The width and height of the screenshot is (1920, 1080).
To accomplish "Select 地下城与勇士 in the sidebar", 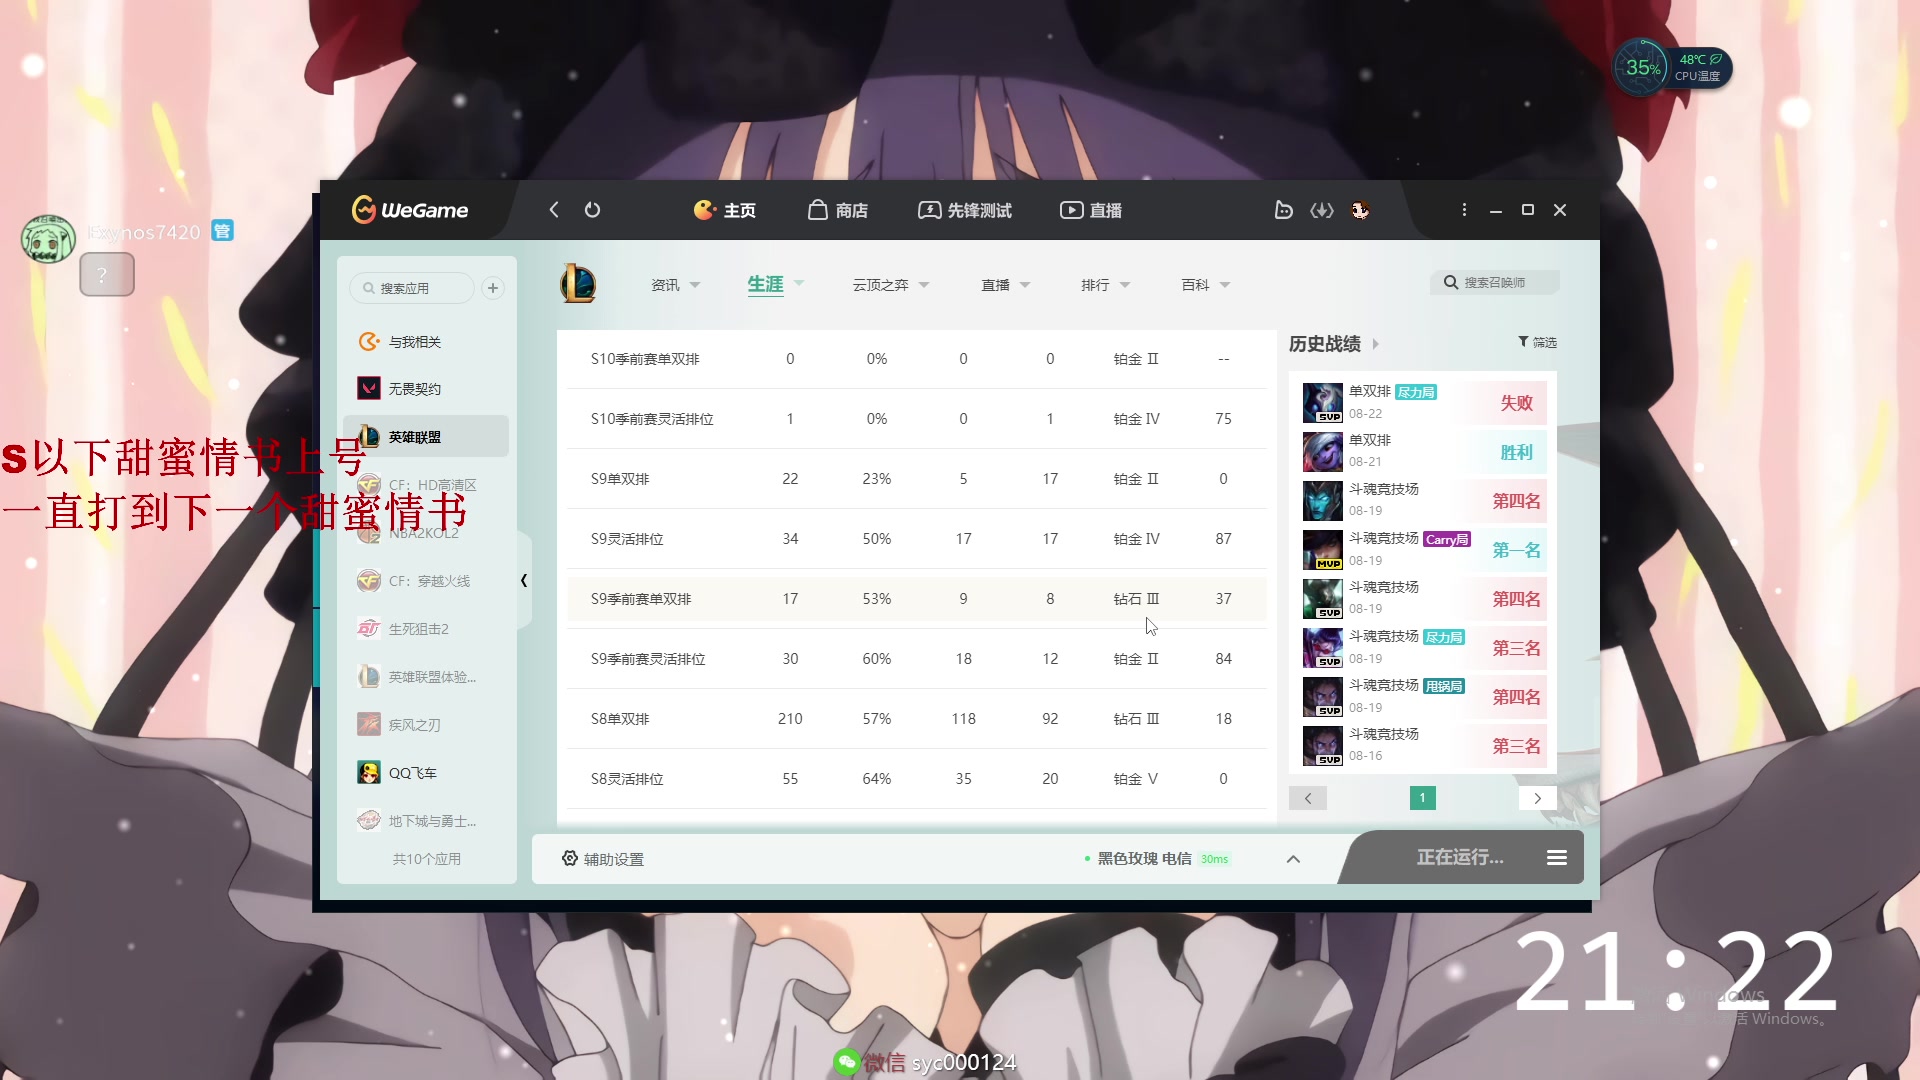I will click(426, 821).
